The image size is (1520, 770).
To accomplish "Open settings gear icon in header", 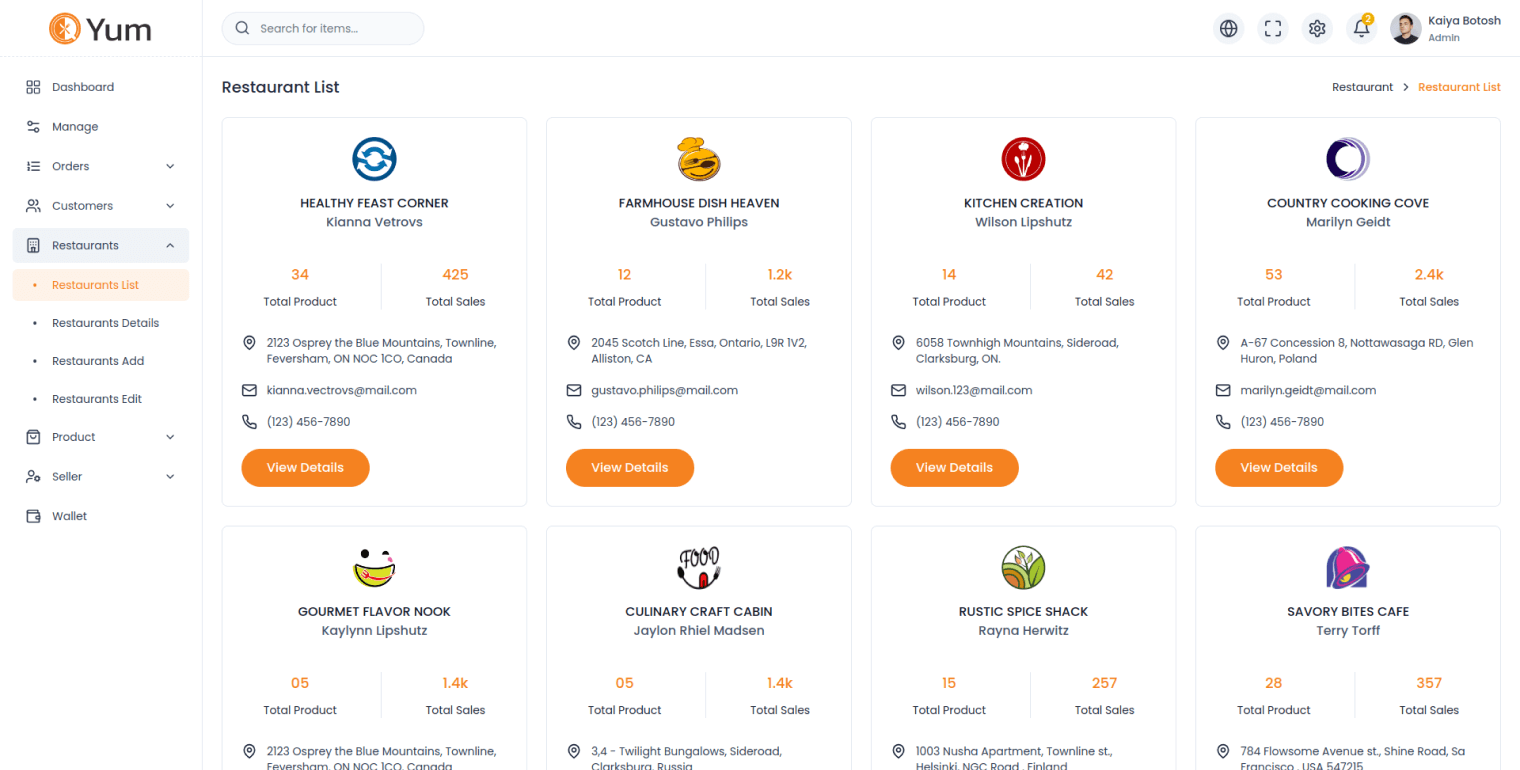I will coord(1317,29).
